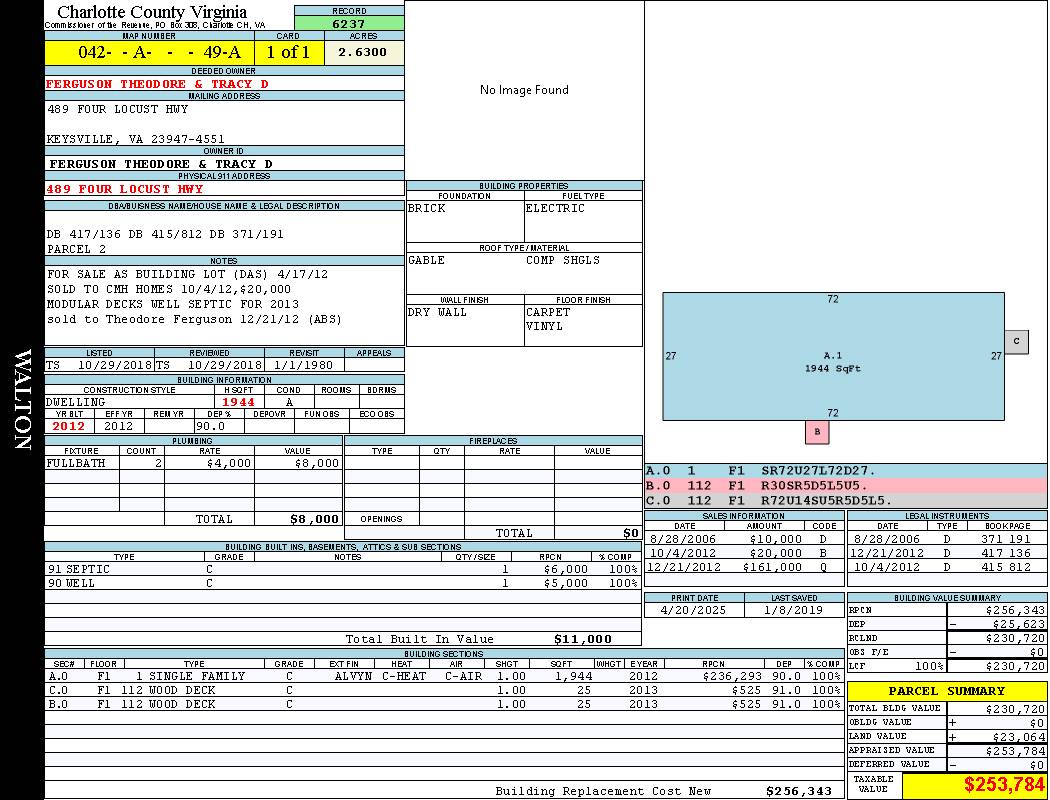The width and height of the screenshot is (1050, 800).
Task: Click the yellow PARCEL SUMMARY header
Action: [x=946, y=691]
